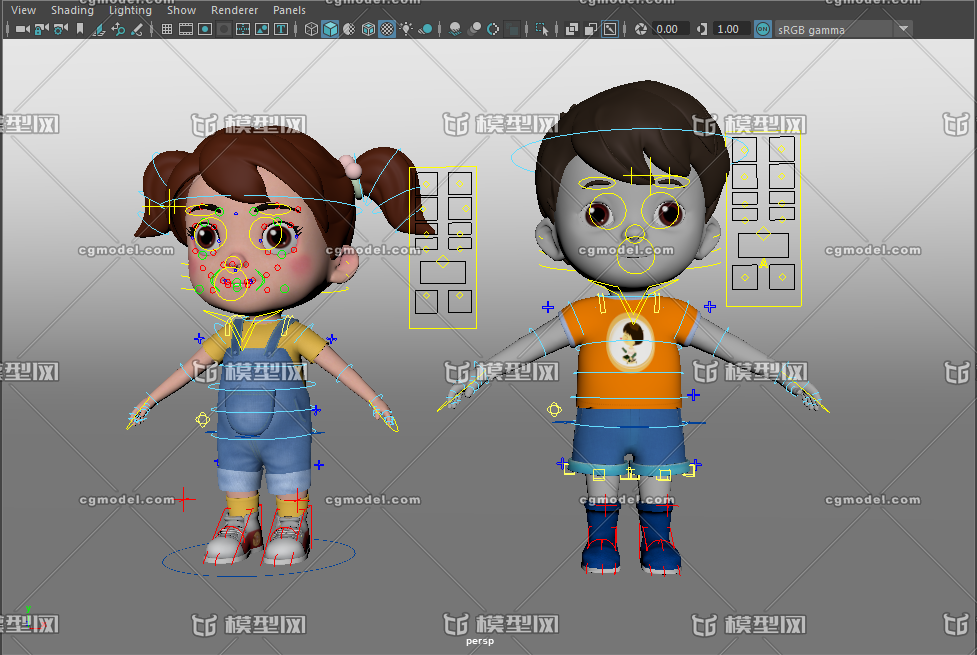Click the Image Plane icon

coord(98,29)
